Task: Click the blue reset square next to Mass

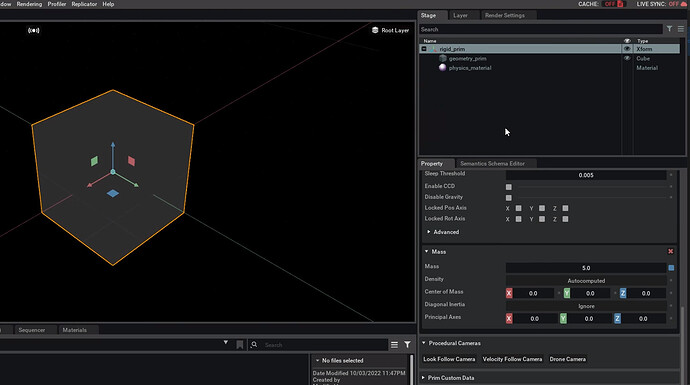Action: [x=671, y=268]
